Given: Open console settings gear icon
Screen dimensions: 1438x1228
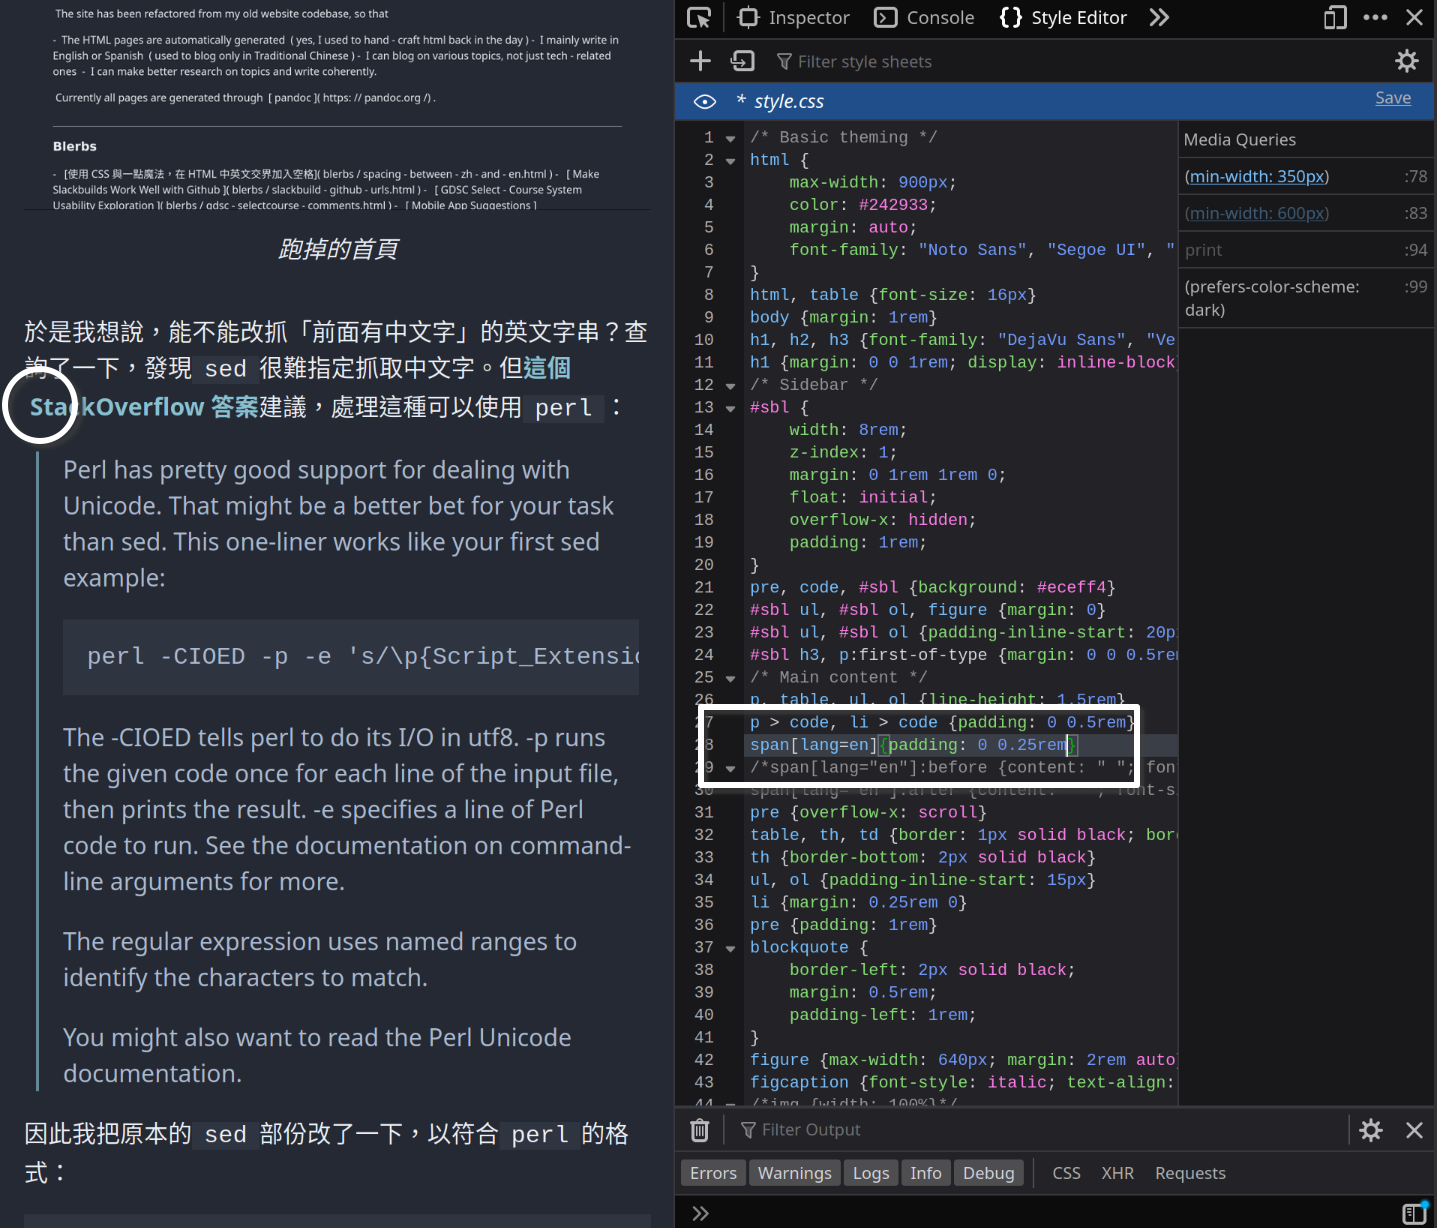Looking at the screenshot, I should pyautogui.click(x=1371, y=1130).
